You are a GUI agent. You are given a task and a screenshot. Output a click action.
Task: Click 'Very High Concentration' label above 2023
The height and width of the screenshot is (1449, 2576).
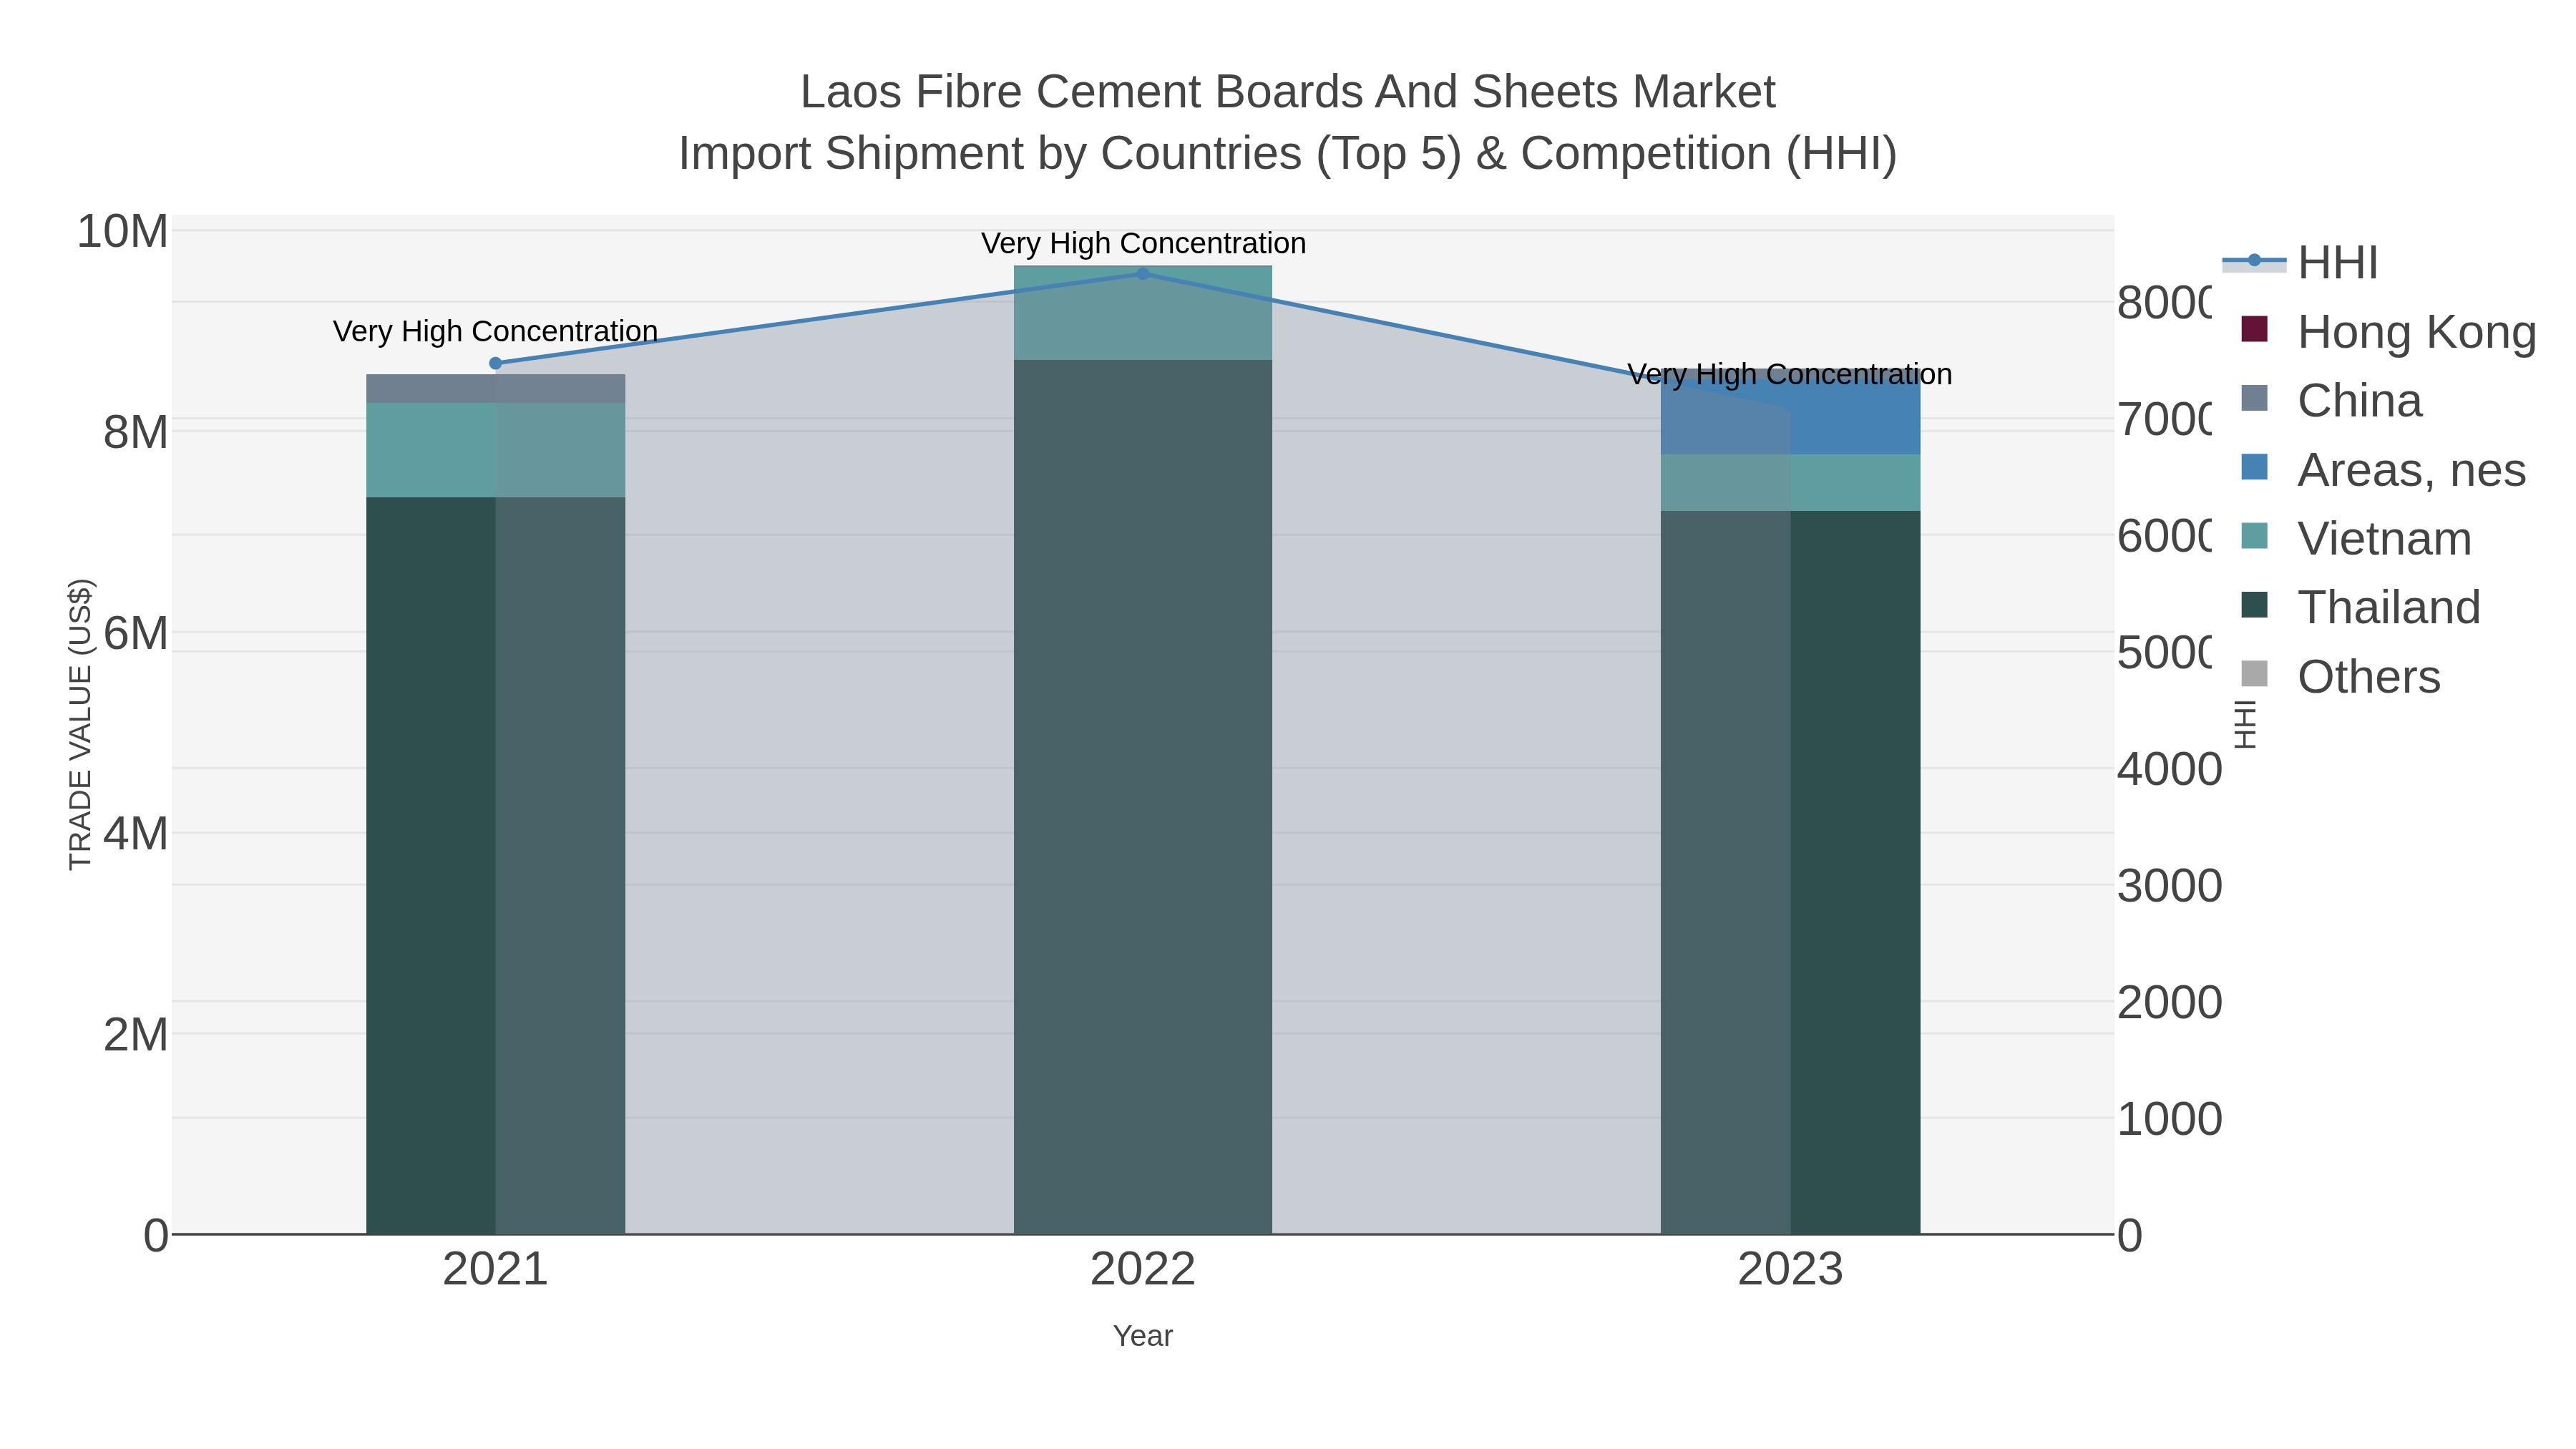click(1790, 374)
